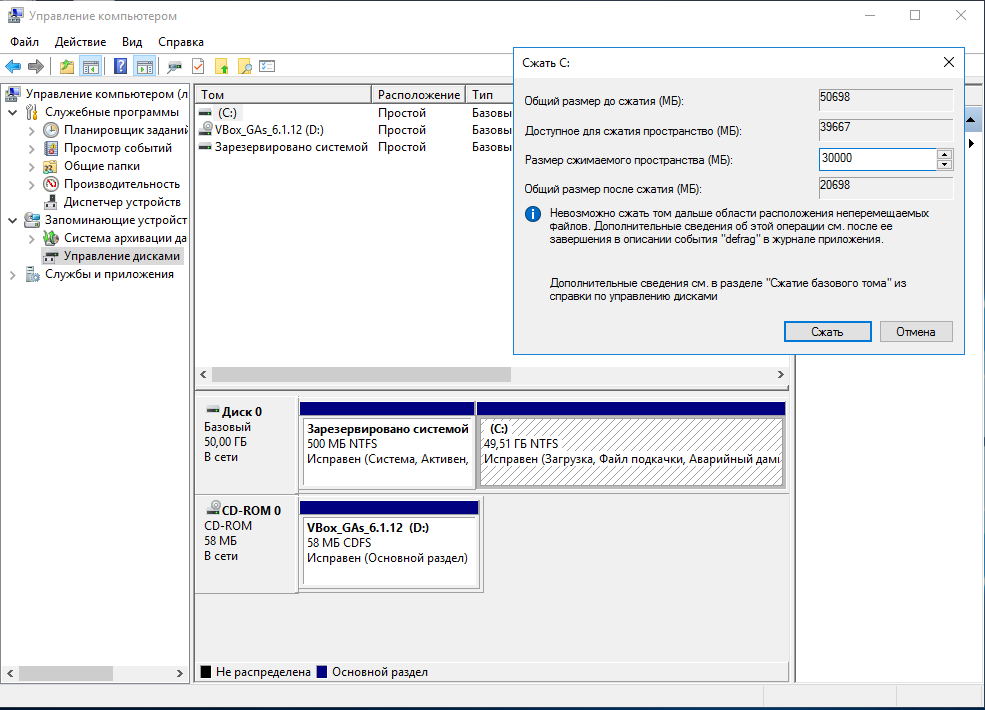
Task: Toggle the action pane toolbar icon
Action: pos(144,67)
